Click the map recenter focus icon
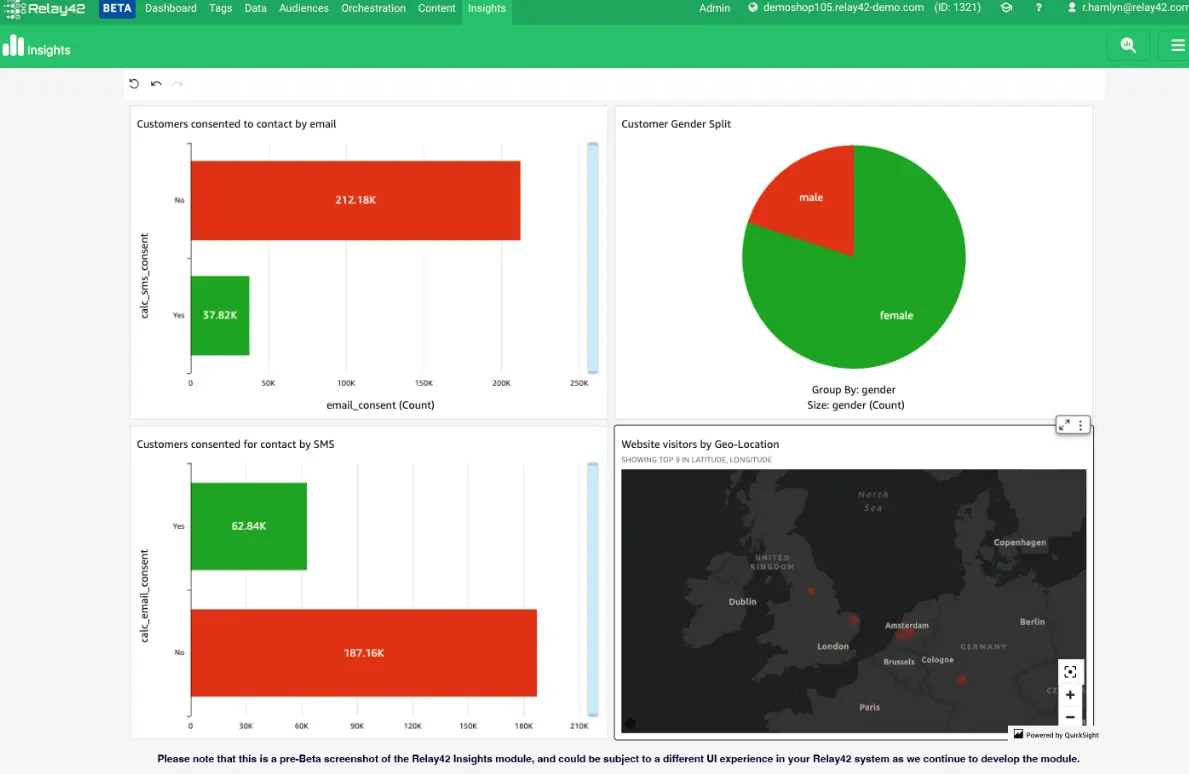 (x=1070, y=672)
